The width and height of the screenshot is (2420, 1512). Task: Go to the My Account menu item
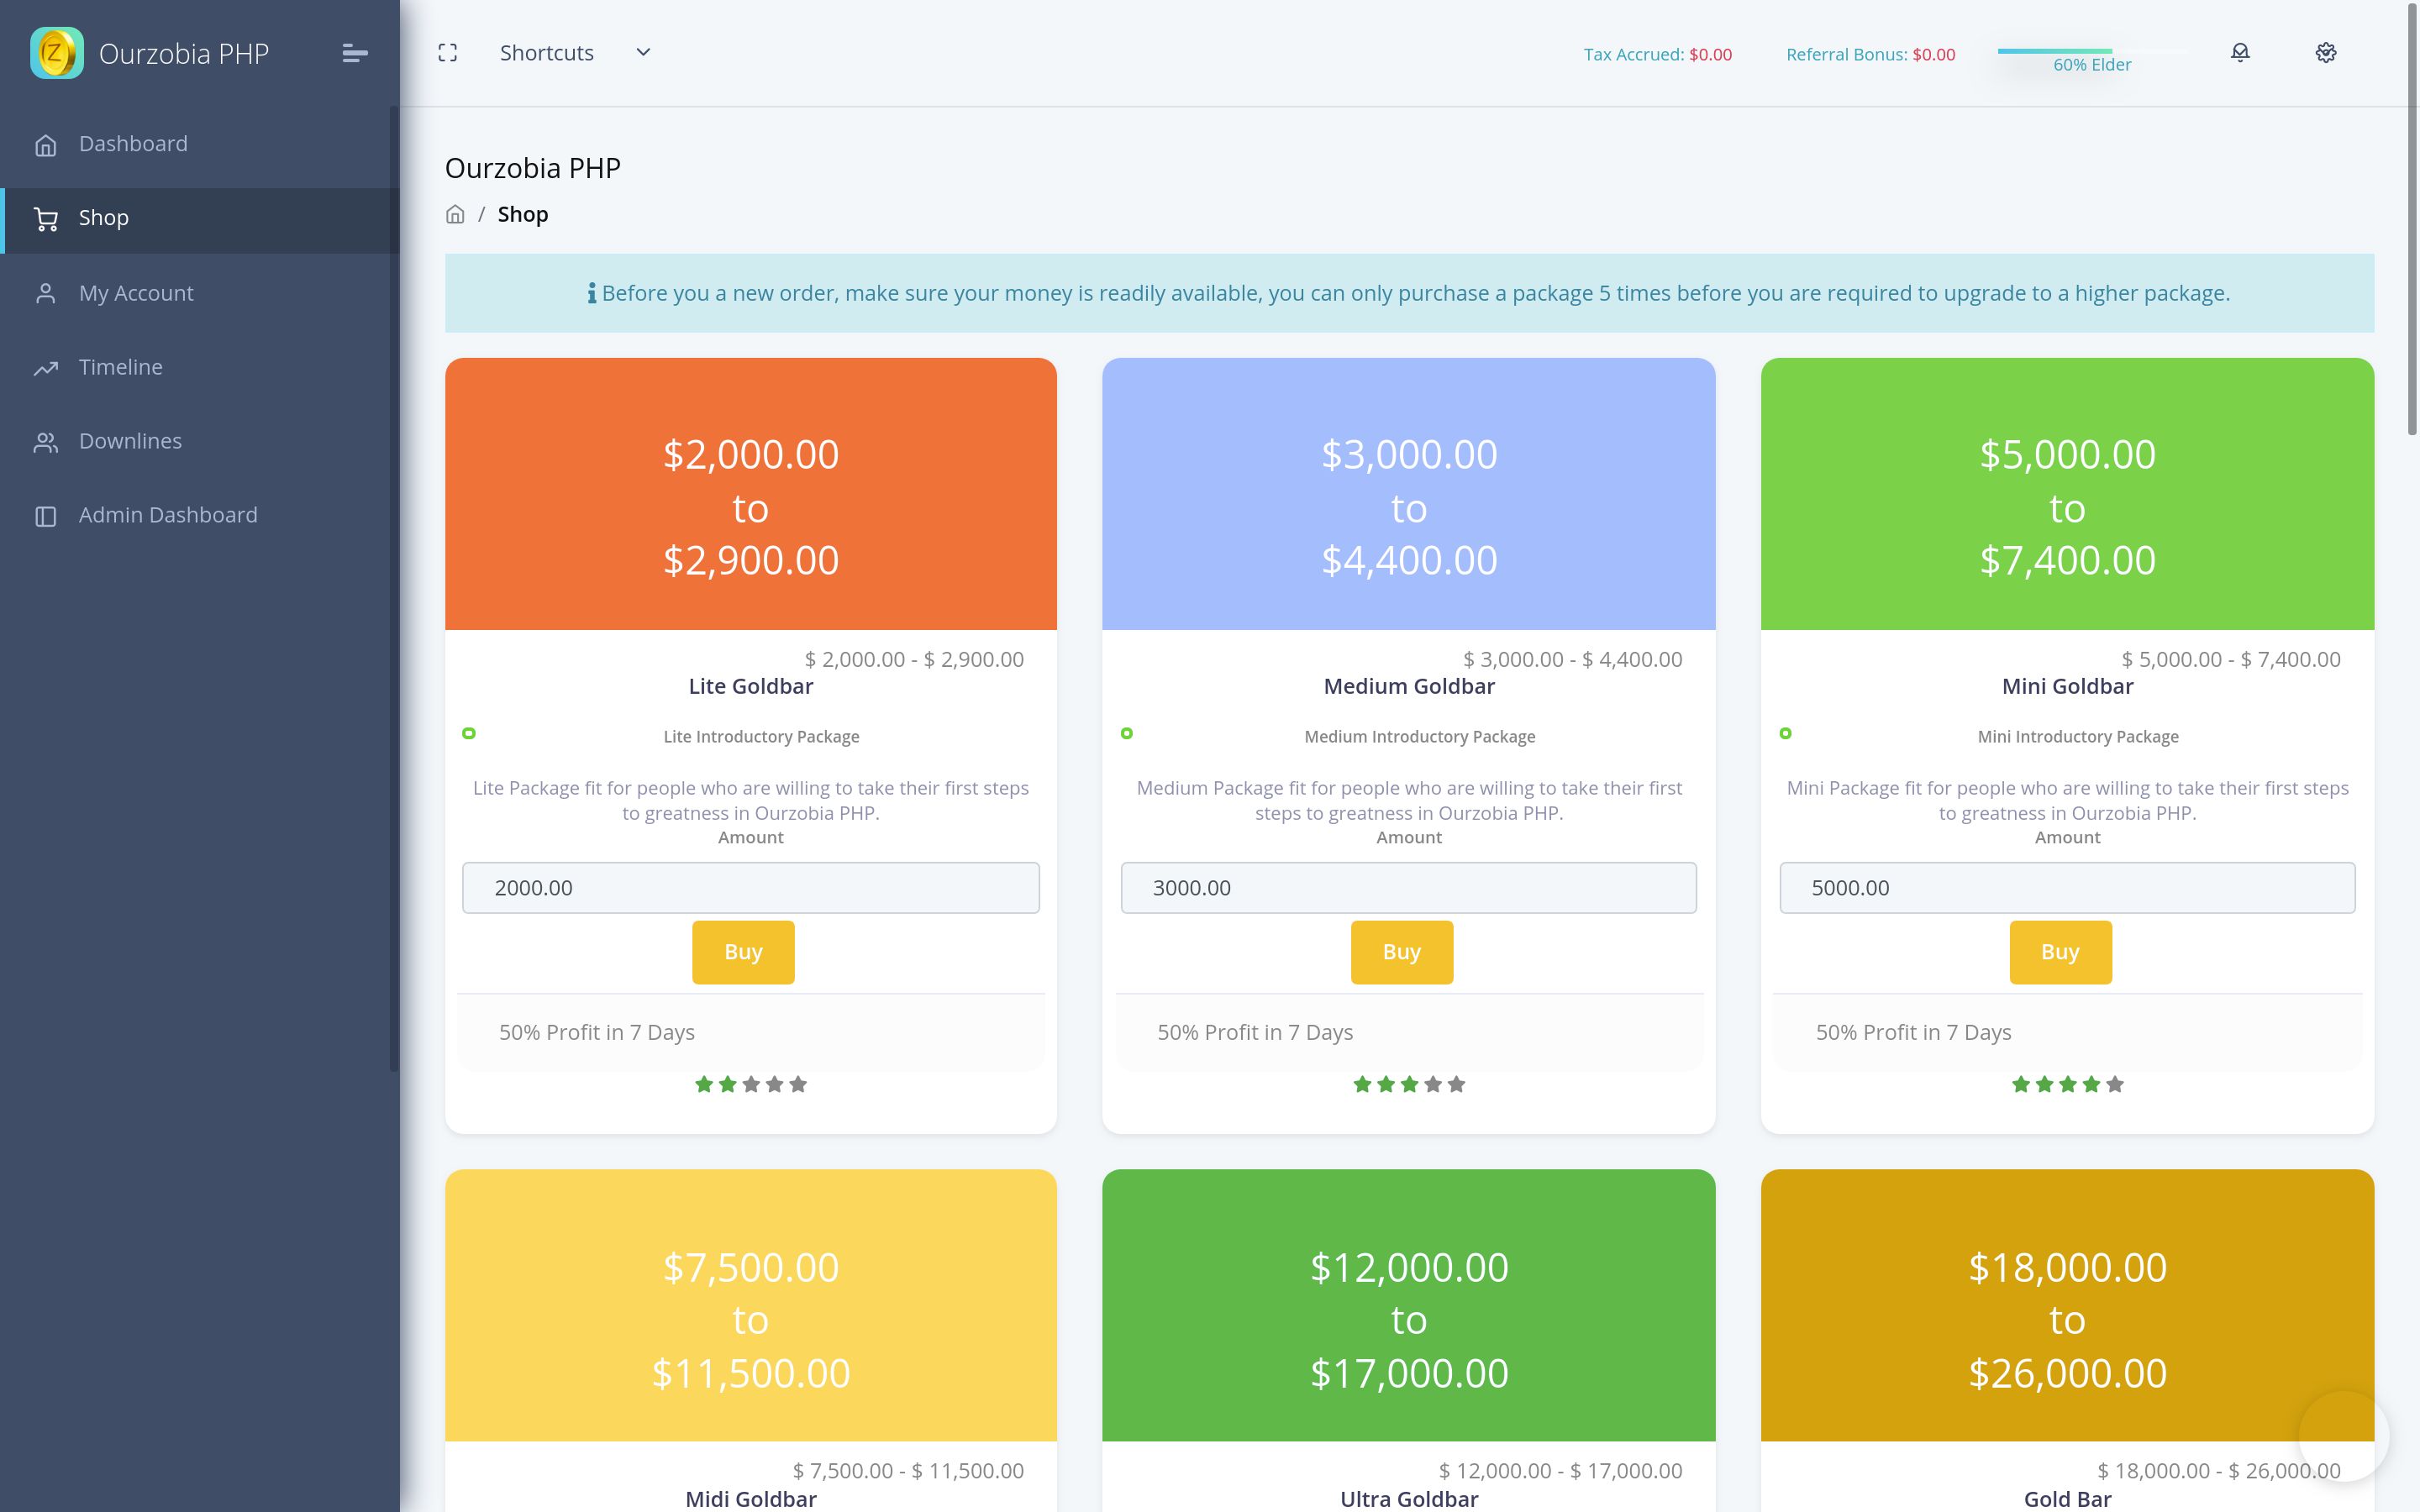(136, 293)
